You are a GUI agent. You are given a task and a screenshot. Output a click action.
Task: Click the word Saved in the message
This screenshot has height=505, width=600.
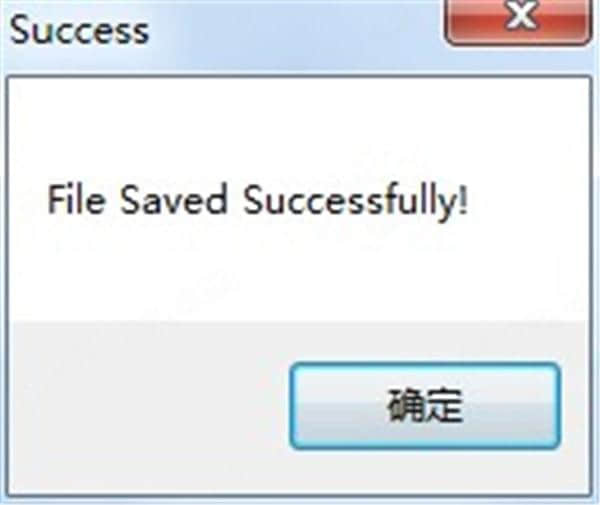[x=174, y=199]
